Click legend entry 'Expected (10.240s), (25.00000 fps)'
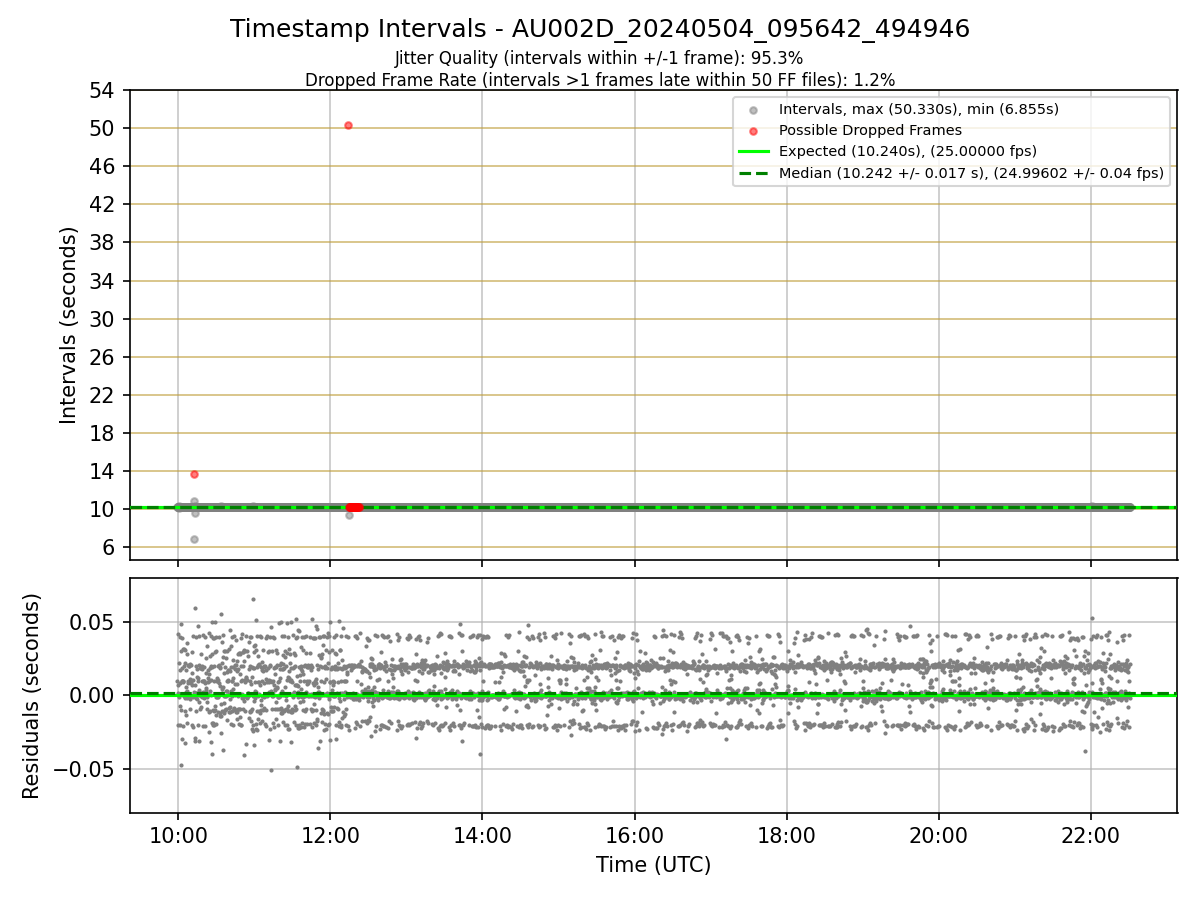1200x900 pixels. click(x=908, y=151)
